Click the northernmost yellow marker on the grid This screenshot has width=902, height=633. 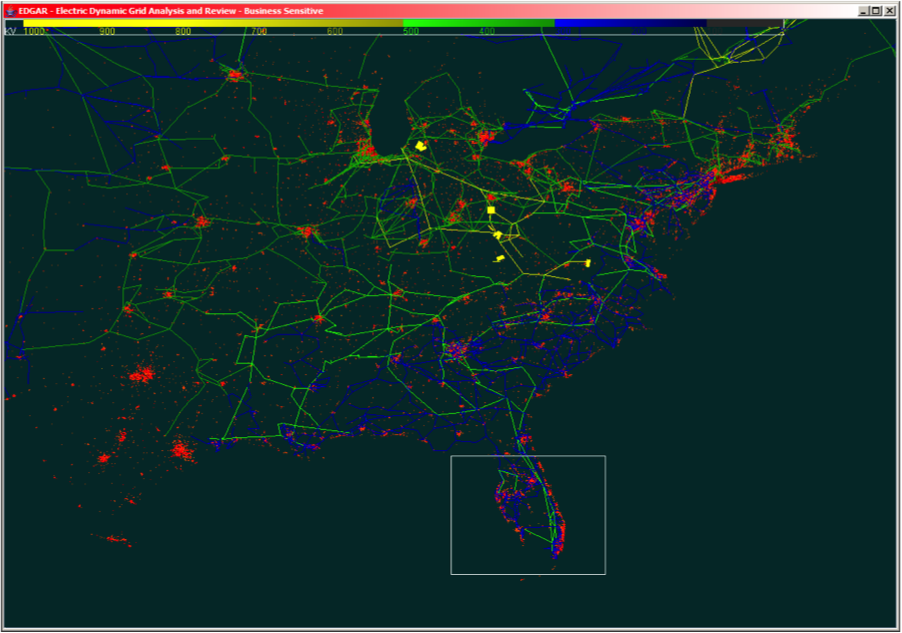(x=421, y=146)
